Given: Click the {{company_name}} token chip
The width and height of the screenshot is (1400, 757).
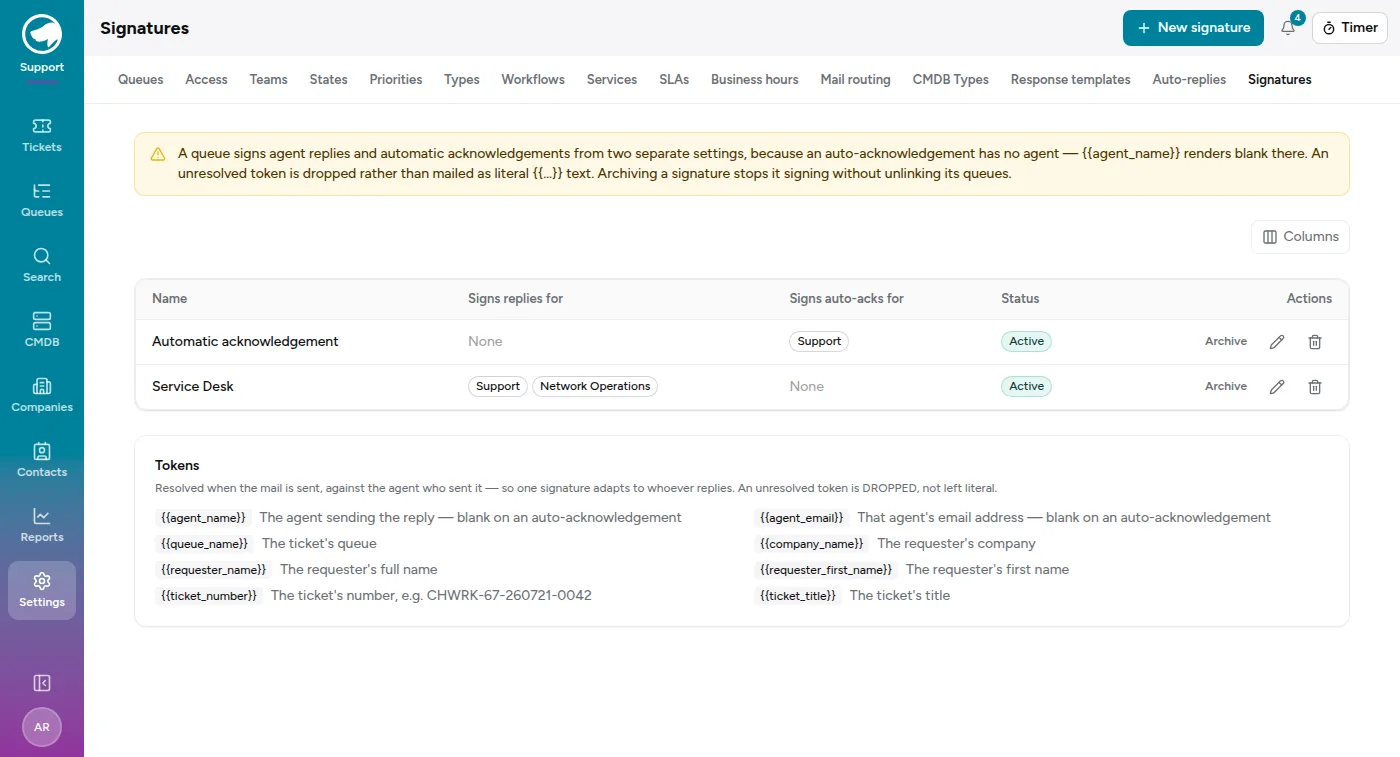Looking at the screenshot, I should click(812, 544).
